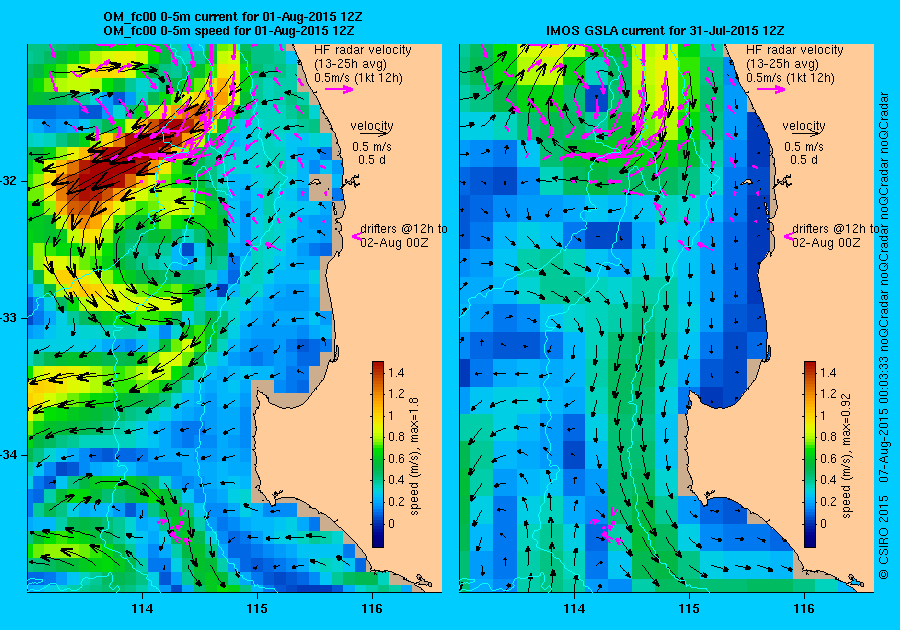Click the 'velocity' label in OM_fc00 panel
This screenshot has height=630, width=900.
(372, 125)
